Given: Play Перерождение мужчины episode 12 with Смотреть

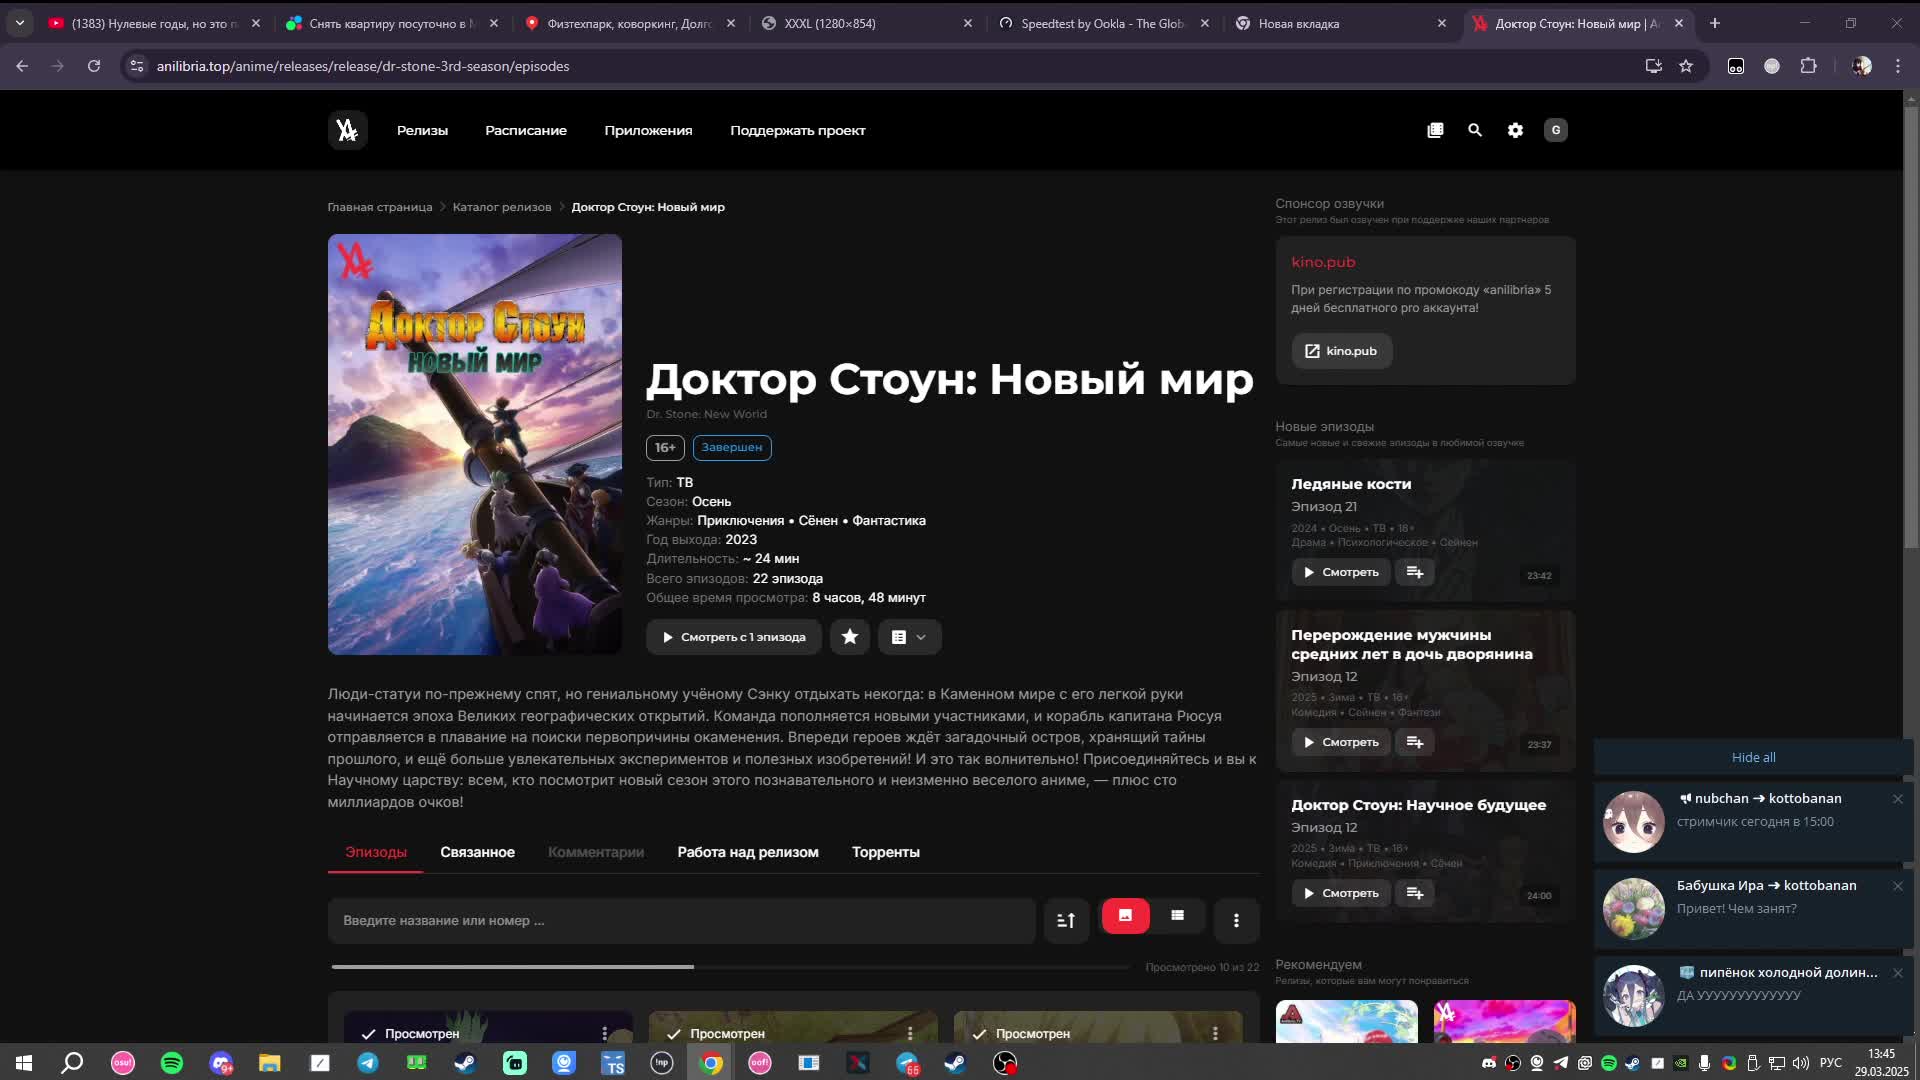Looking at the screenshot, I should click(x=1341, y=742).
